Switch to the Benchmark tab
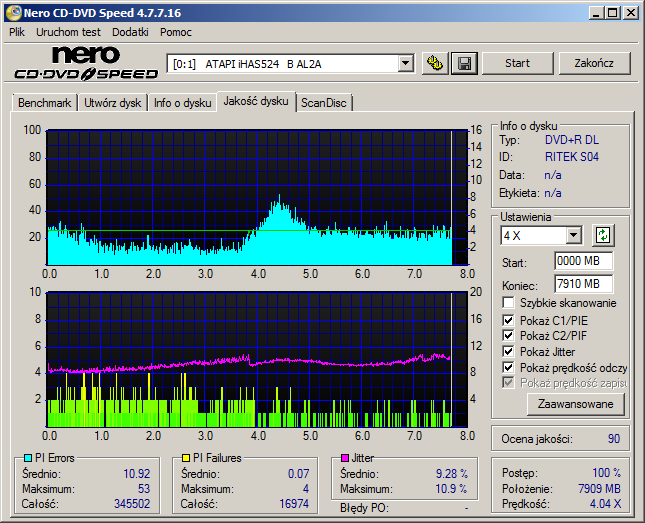The image size is (645, 523). pos(44,103)
